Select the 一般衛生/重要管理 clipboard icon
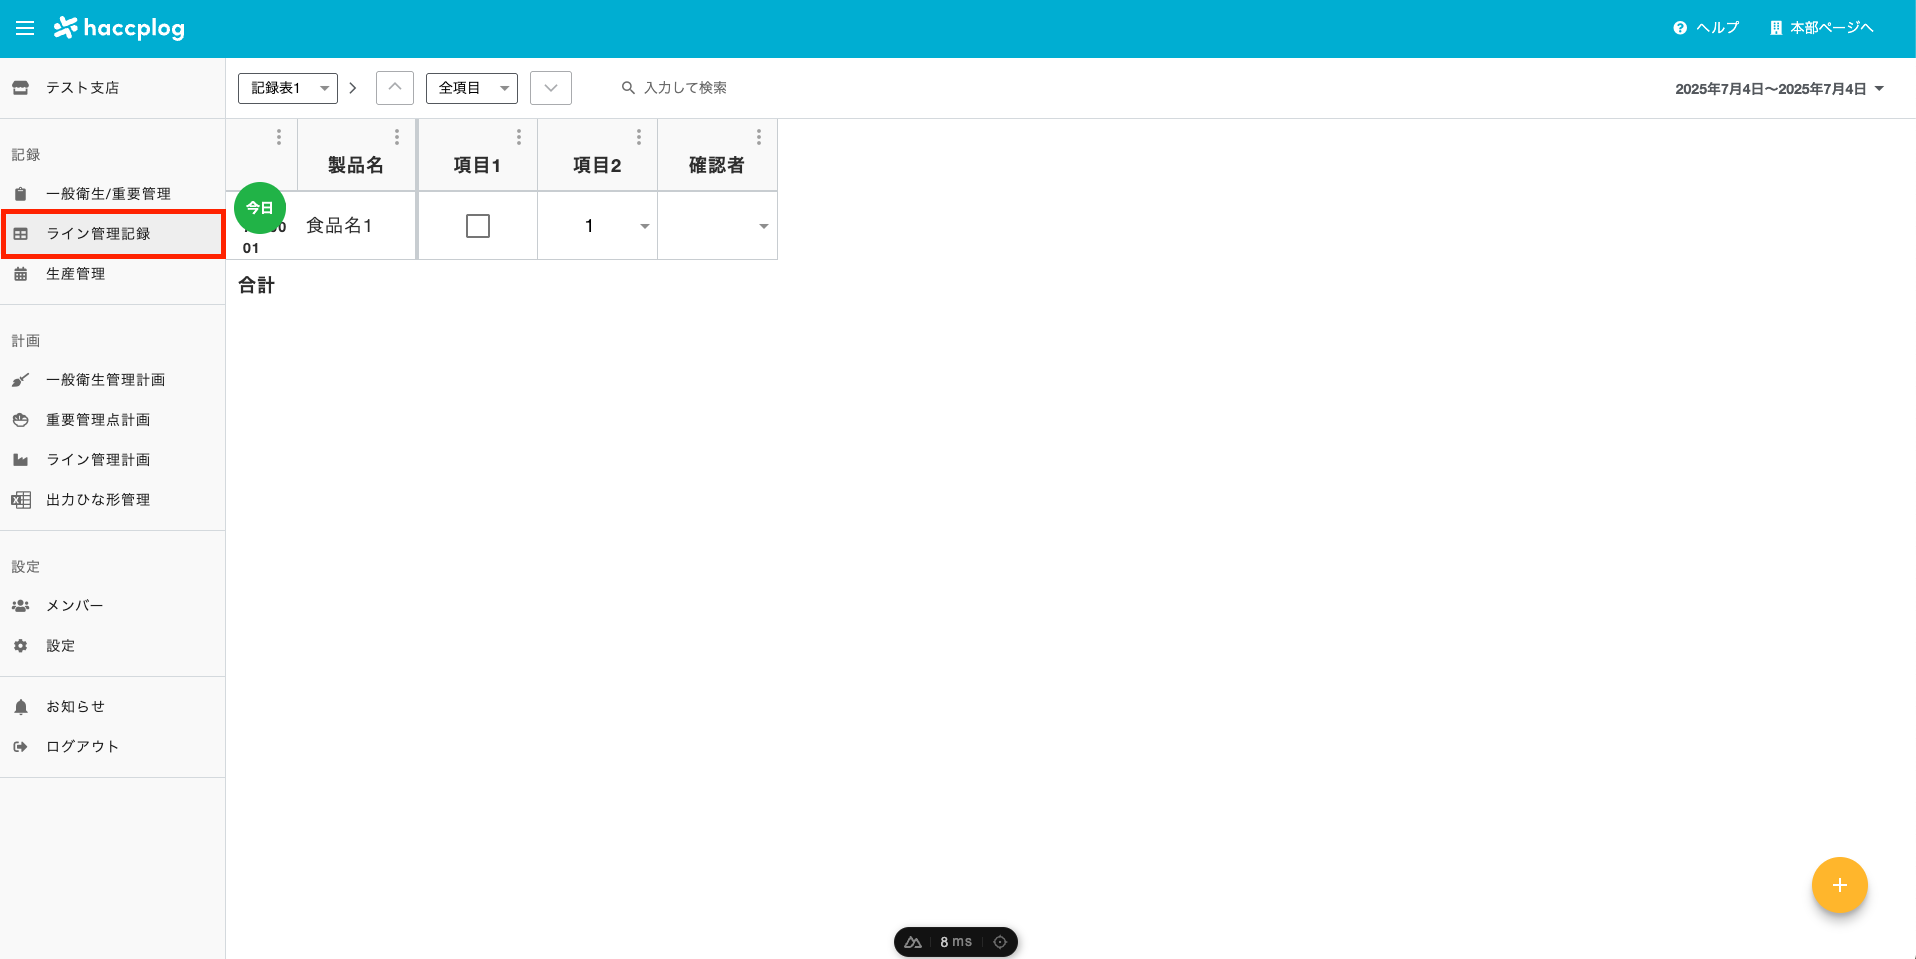 tap(21, 193)
